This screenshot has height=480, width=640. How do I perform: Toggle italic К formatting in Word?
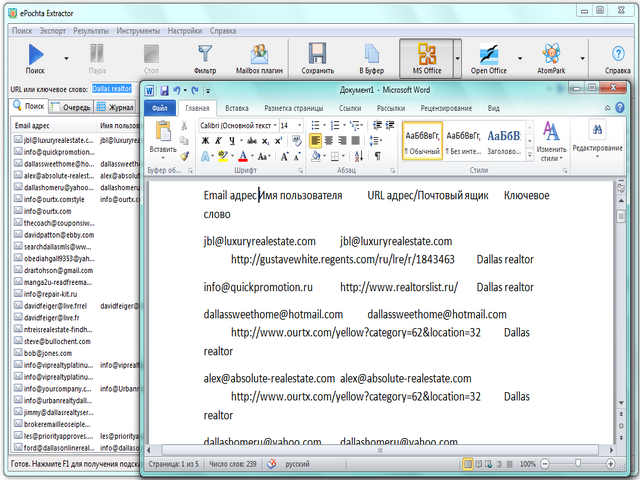218,141
